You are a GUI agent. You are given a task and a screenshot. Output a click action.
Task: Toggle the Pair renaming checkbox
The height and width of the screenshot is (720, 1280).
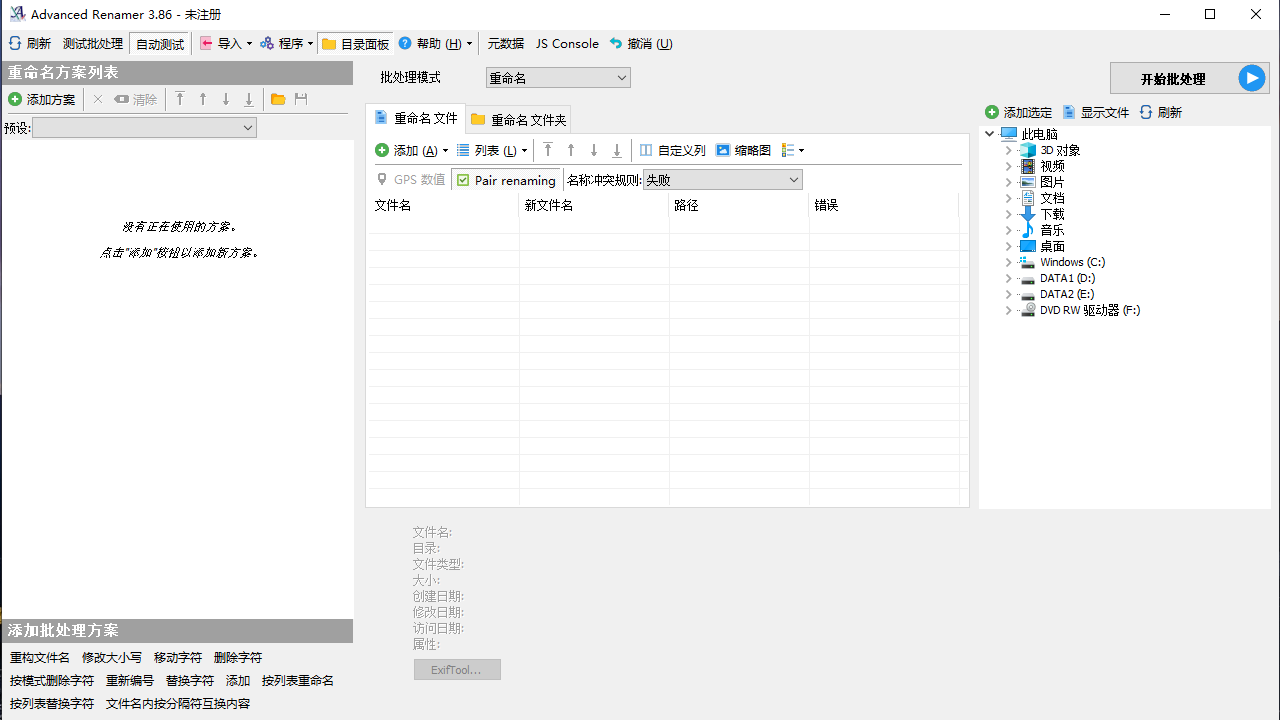(x=463, y=180)
